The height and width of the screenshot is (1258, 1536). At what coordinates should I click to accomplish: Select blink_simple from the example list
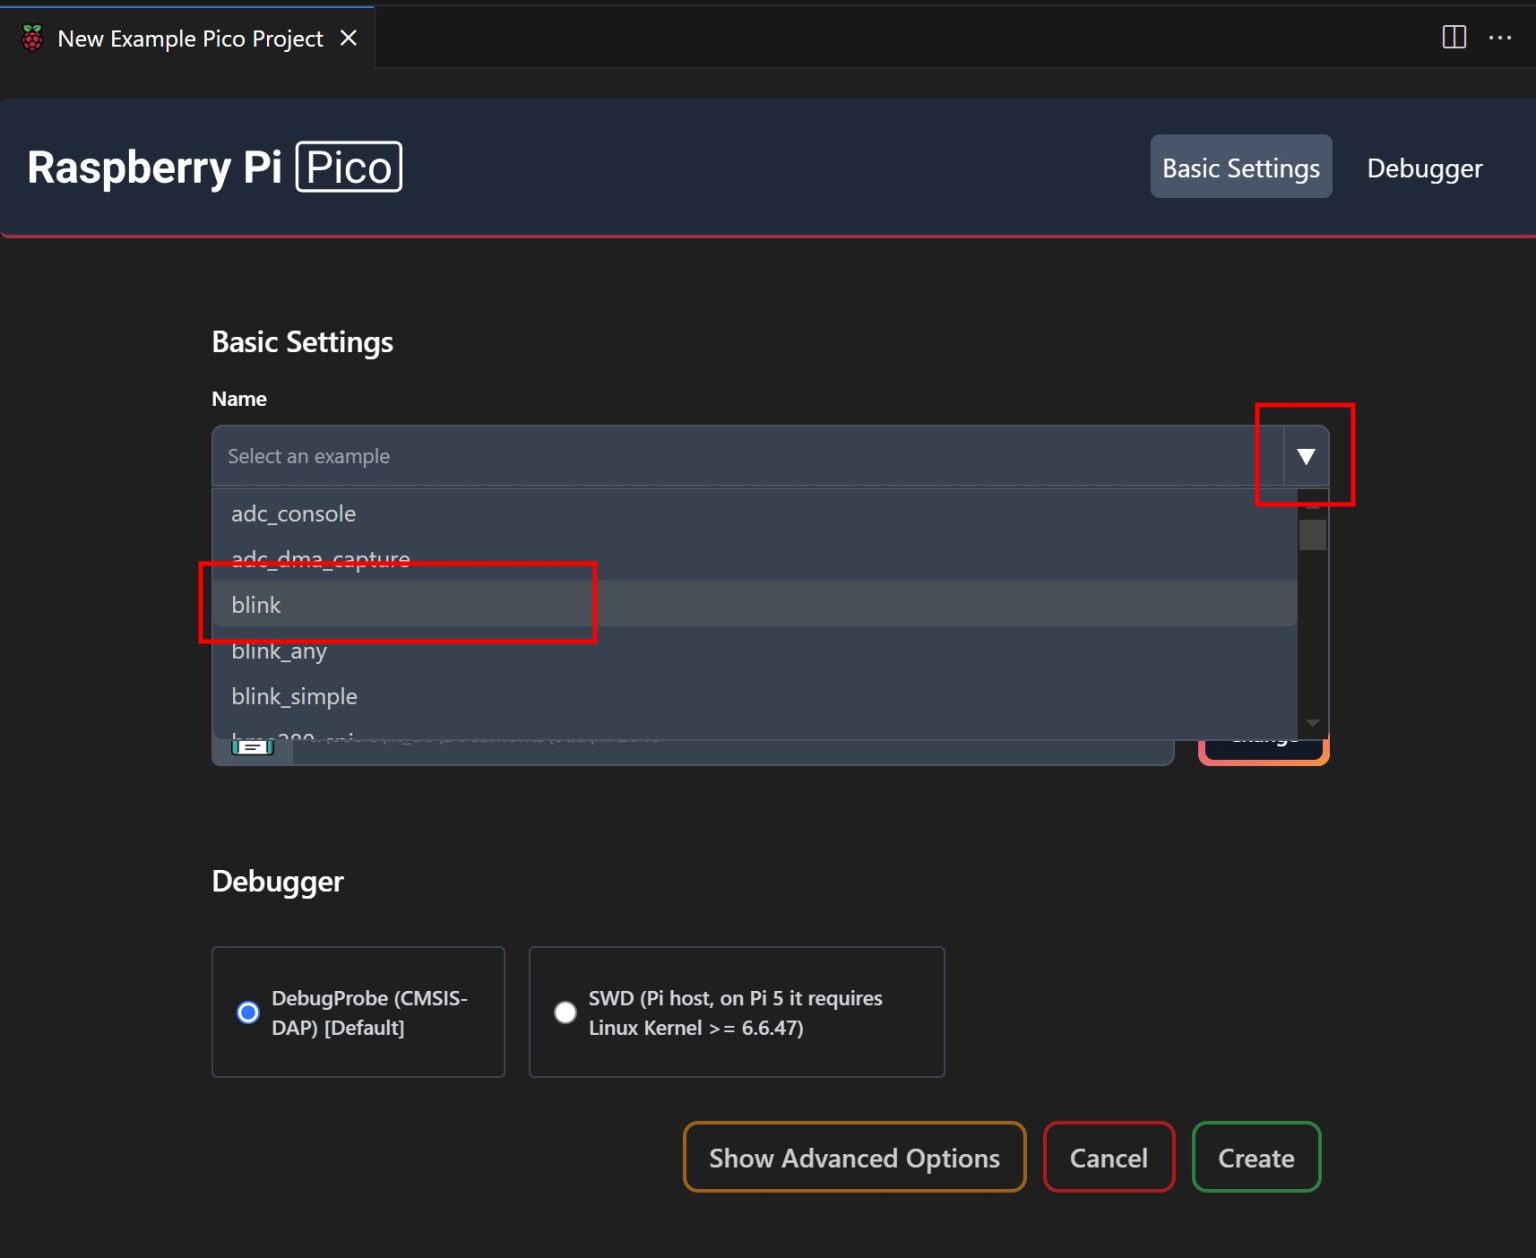click(294, 695)
